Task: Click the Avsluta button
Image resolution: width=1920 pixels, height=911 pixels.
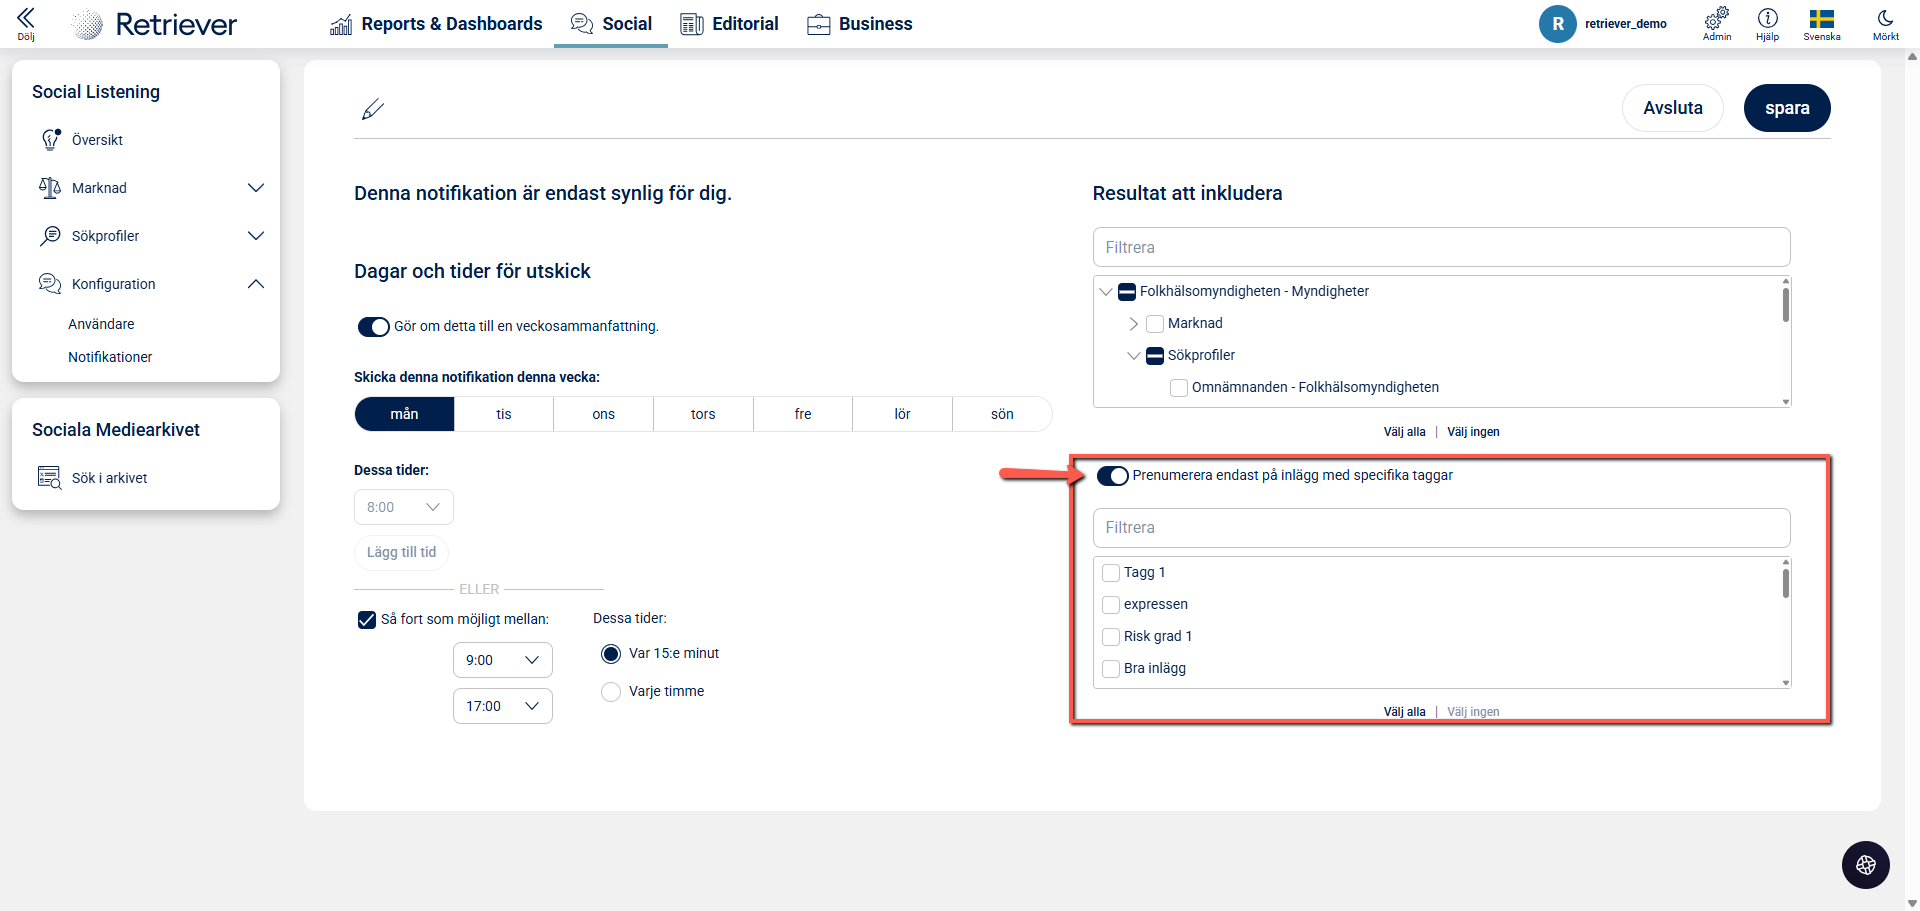Action: [x=1672, y=108]
